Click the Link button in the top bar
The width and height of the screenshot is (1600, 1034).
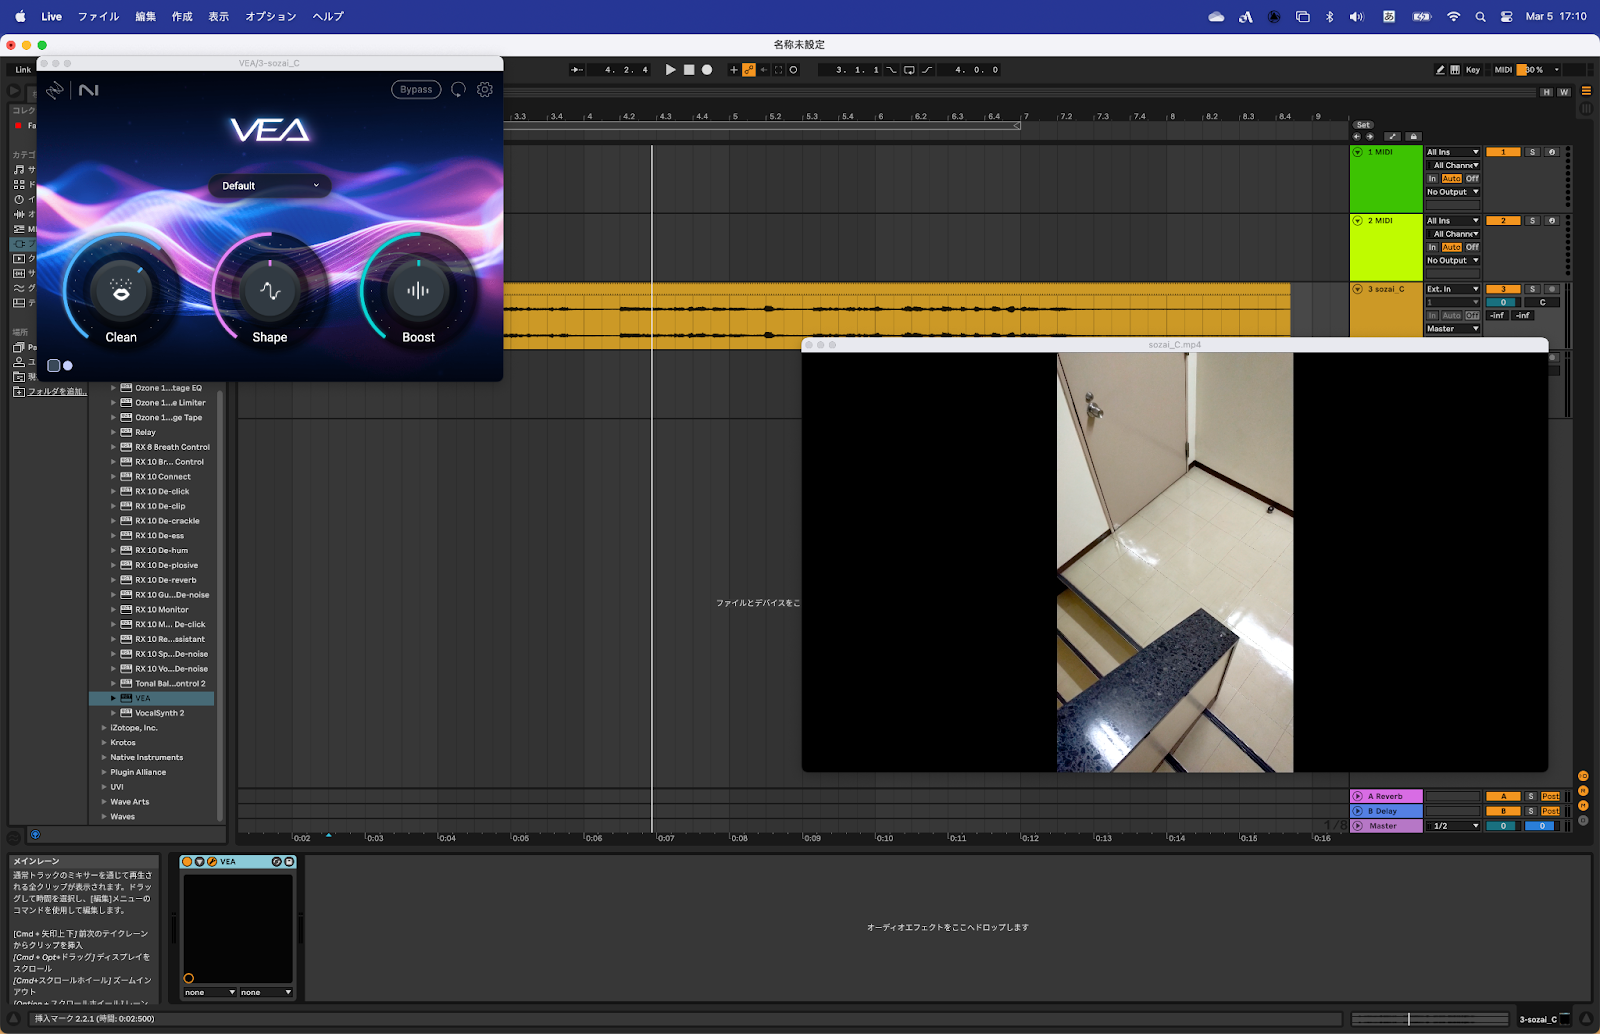23,70
